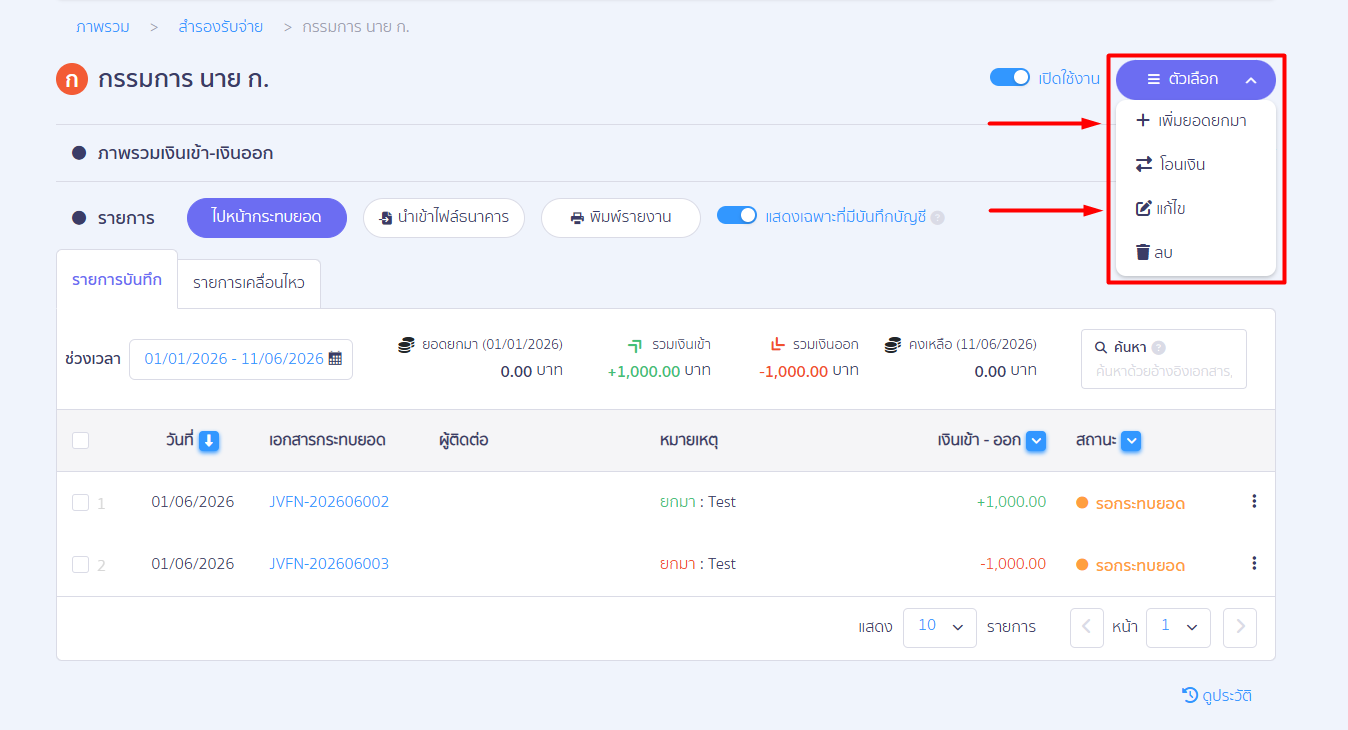
Task: Change rows-per-page dropdown showing 10
Action: [x=940, y=627]
